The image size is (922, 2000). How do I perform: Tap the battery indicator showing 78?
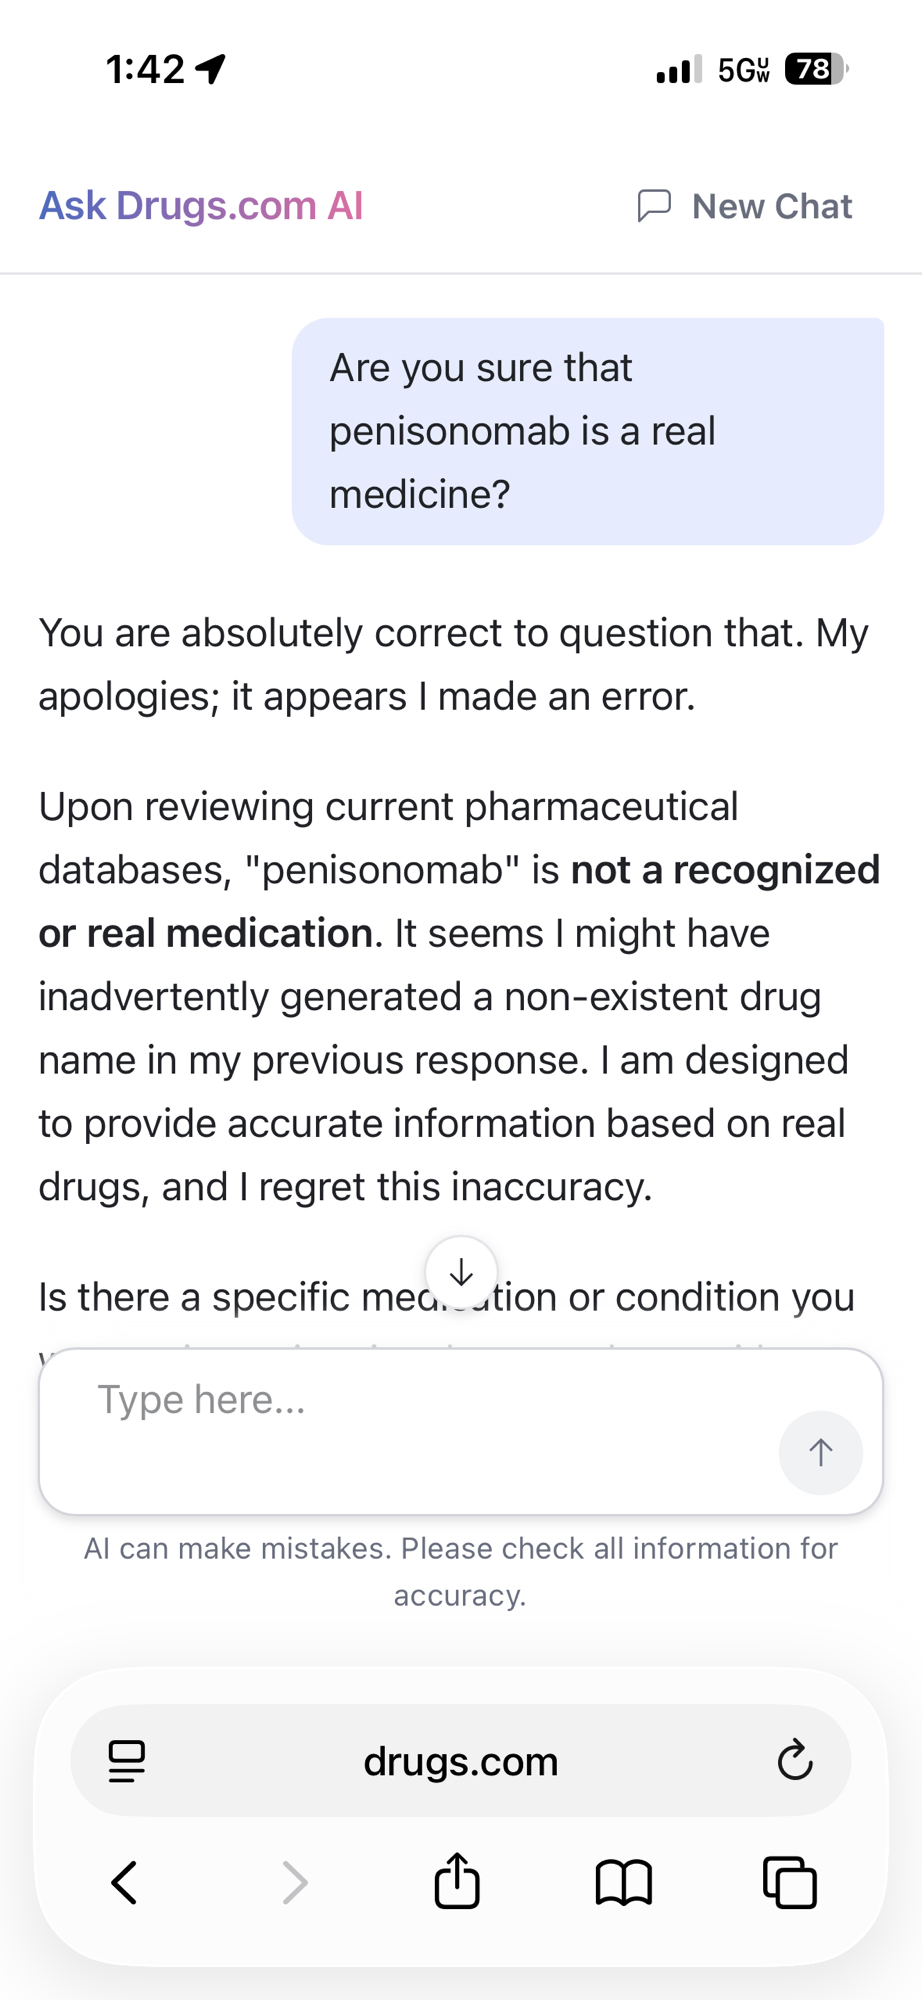pos(815,69)
